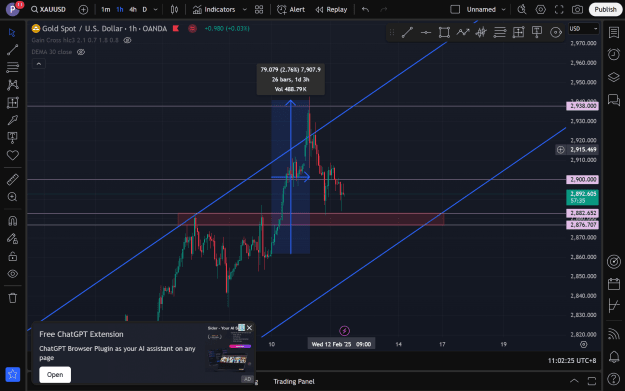Pick rectangle tool from floating toolbar

[x=444, y=32]
